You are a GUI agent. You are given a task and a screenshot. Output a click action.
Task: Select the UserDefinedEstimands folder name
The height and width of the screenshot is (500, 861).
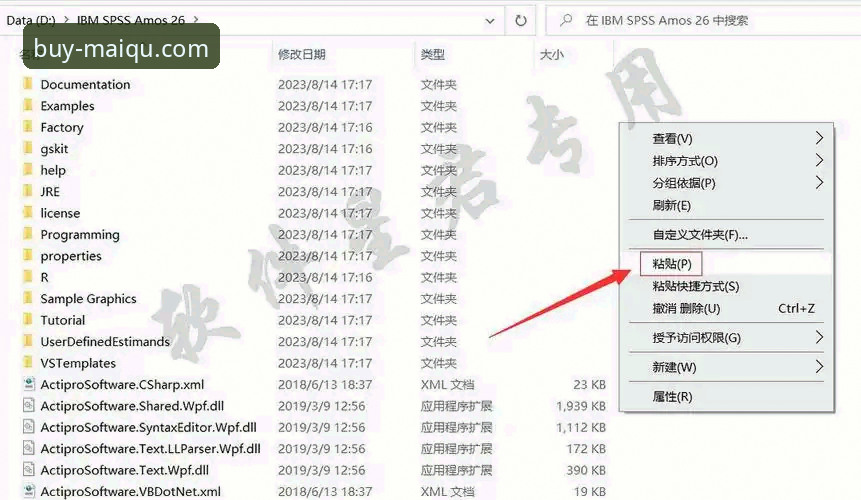pyautogui.click(x=105, y=341)
